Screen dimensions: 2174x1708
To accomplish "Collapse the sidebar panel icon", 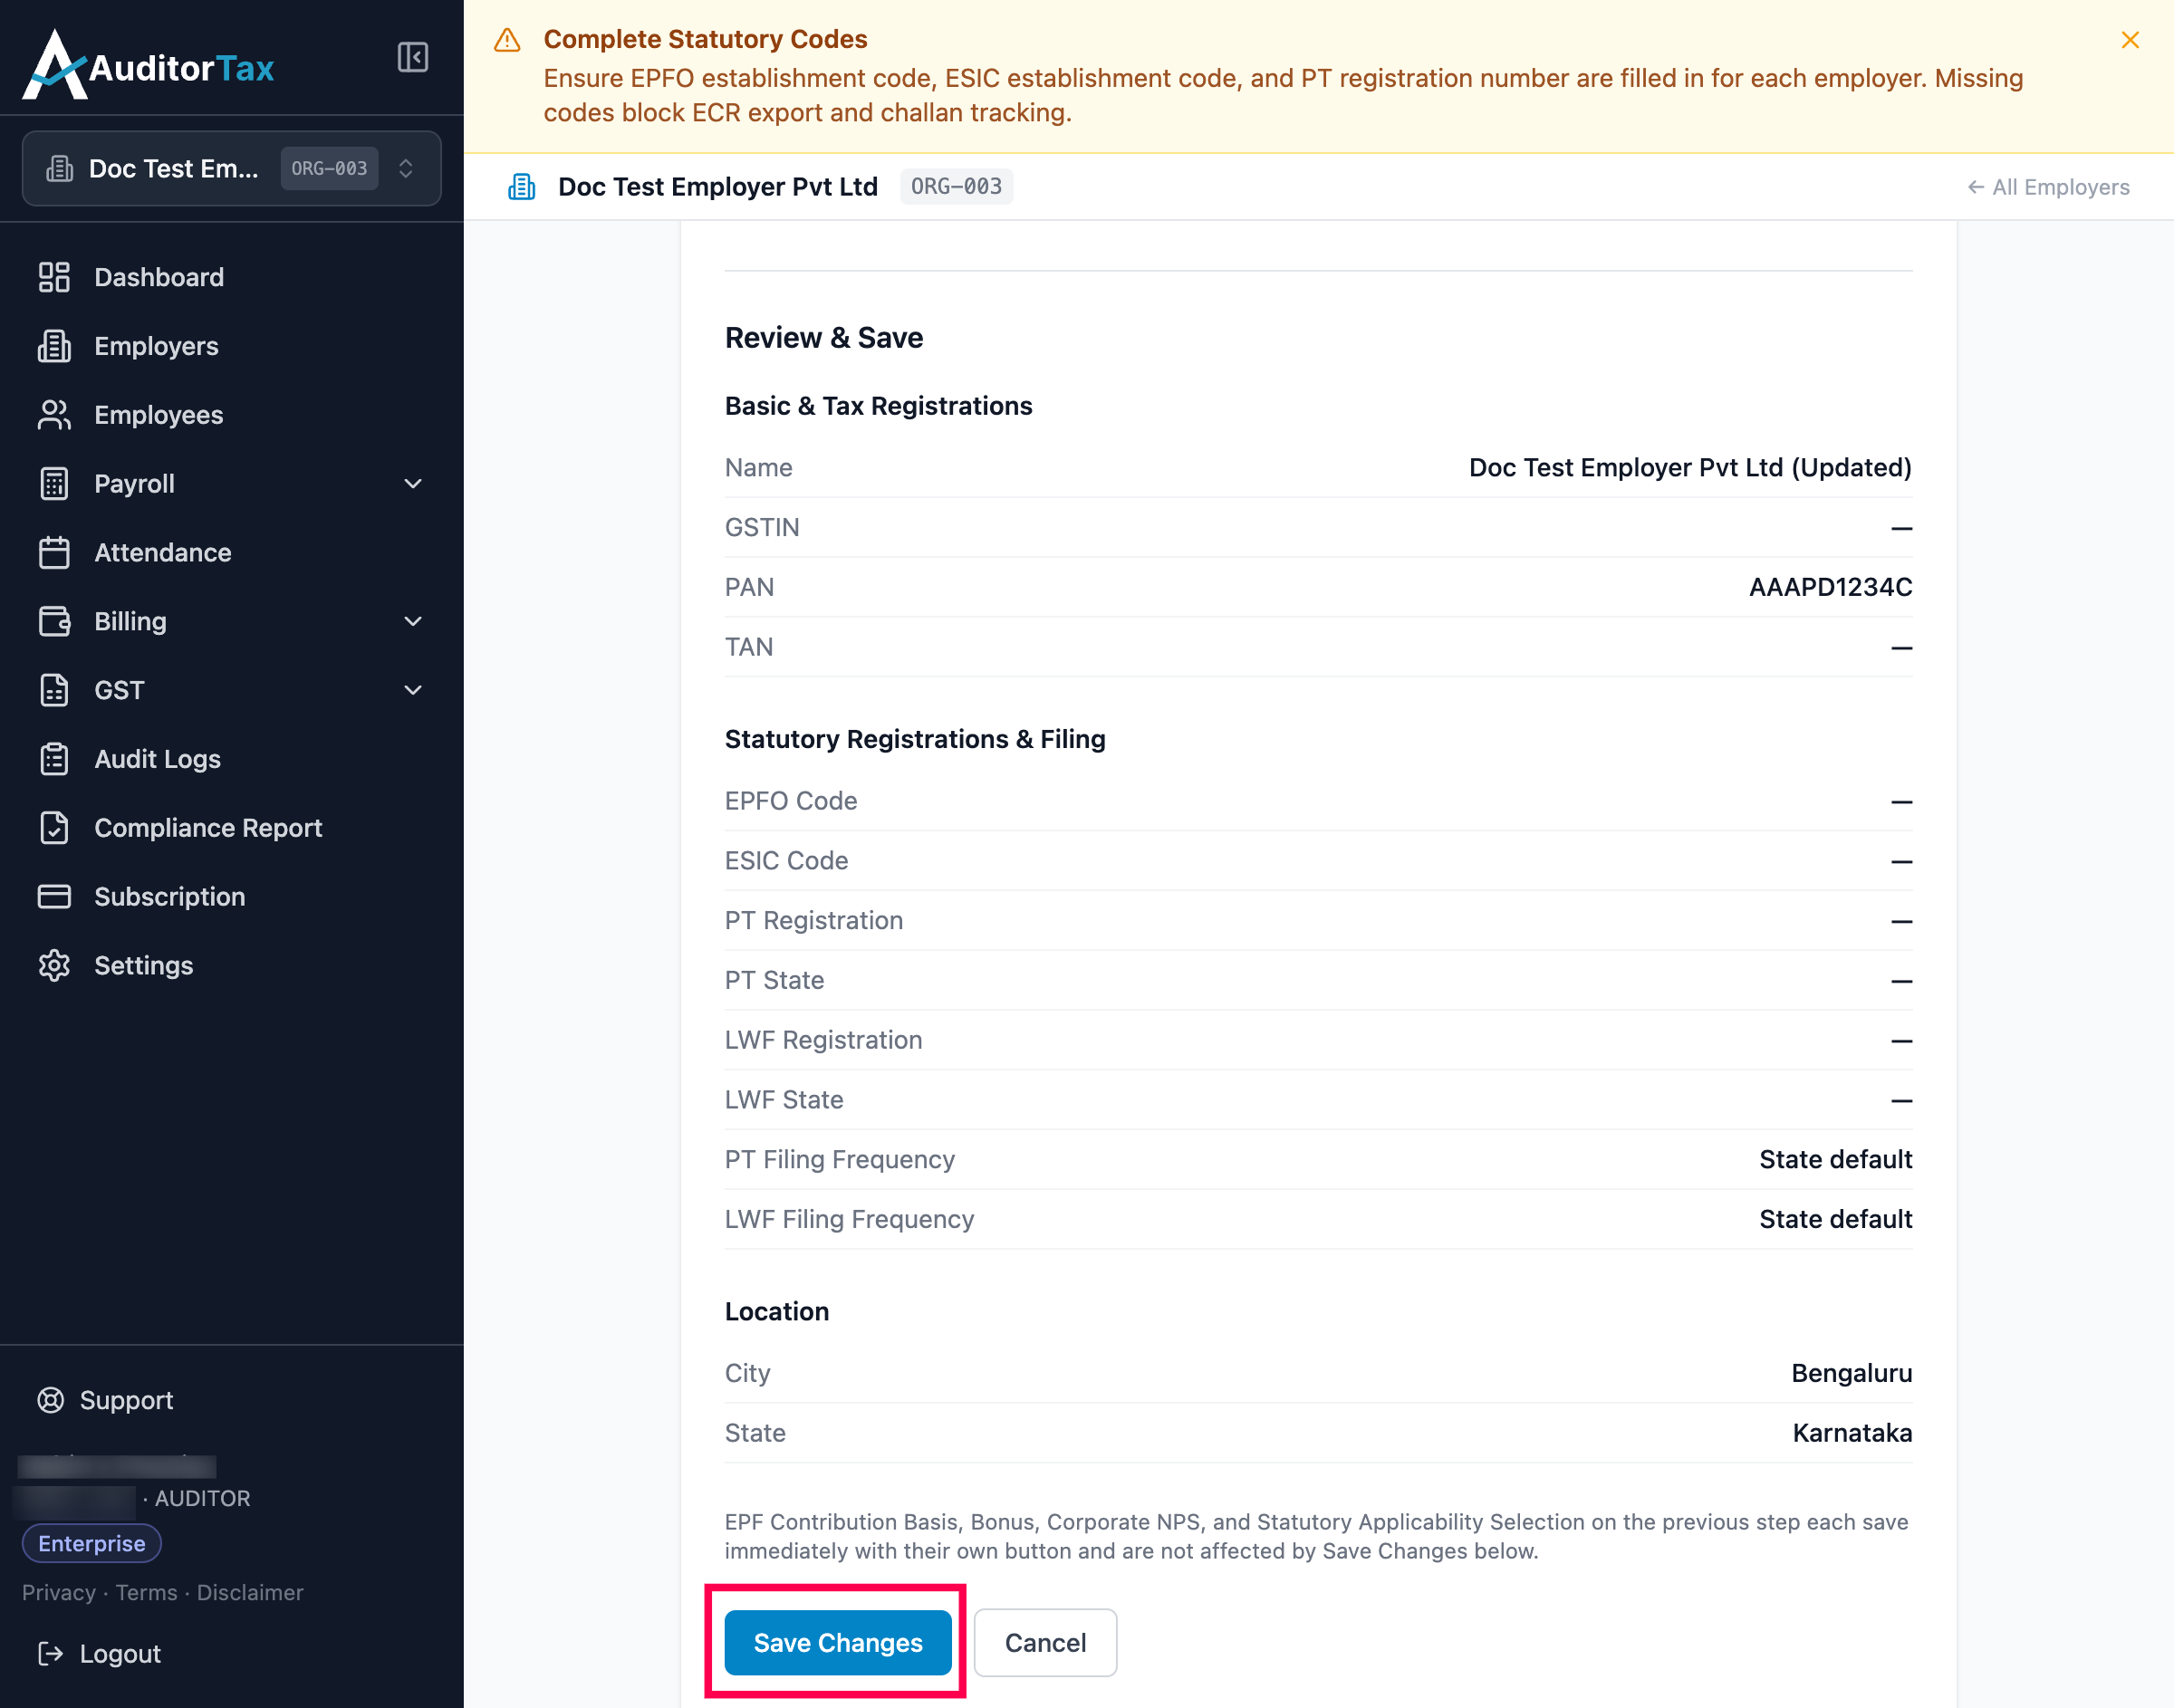I will click(x=412, y=57).
